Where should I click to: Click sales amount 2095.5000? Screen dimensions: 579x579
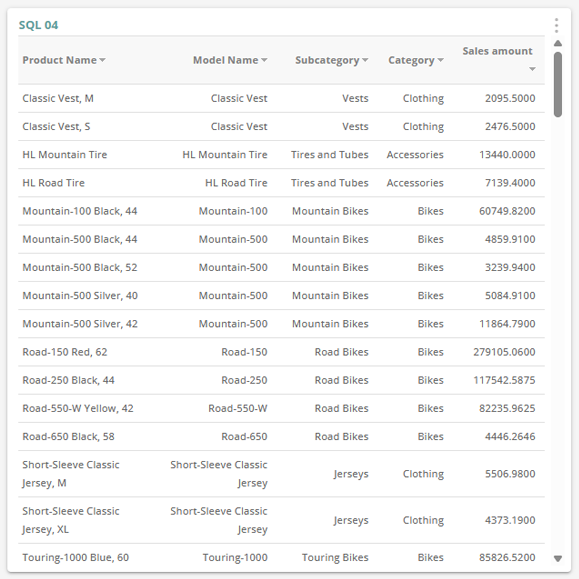pyautogui.click(x=510, y=98)
